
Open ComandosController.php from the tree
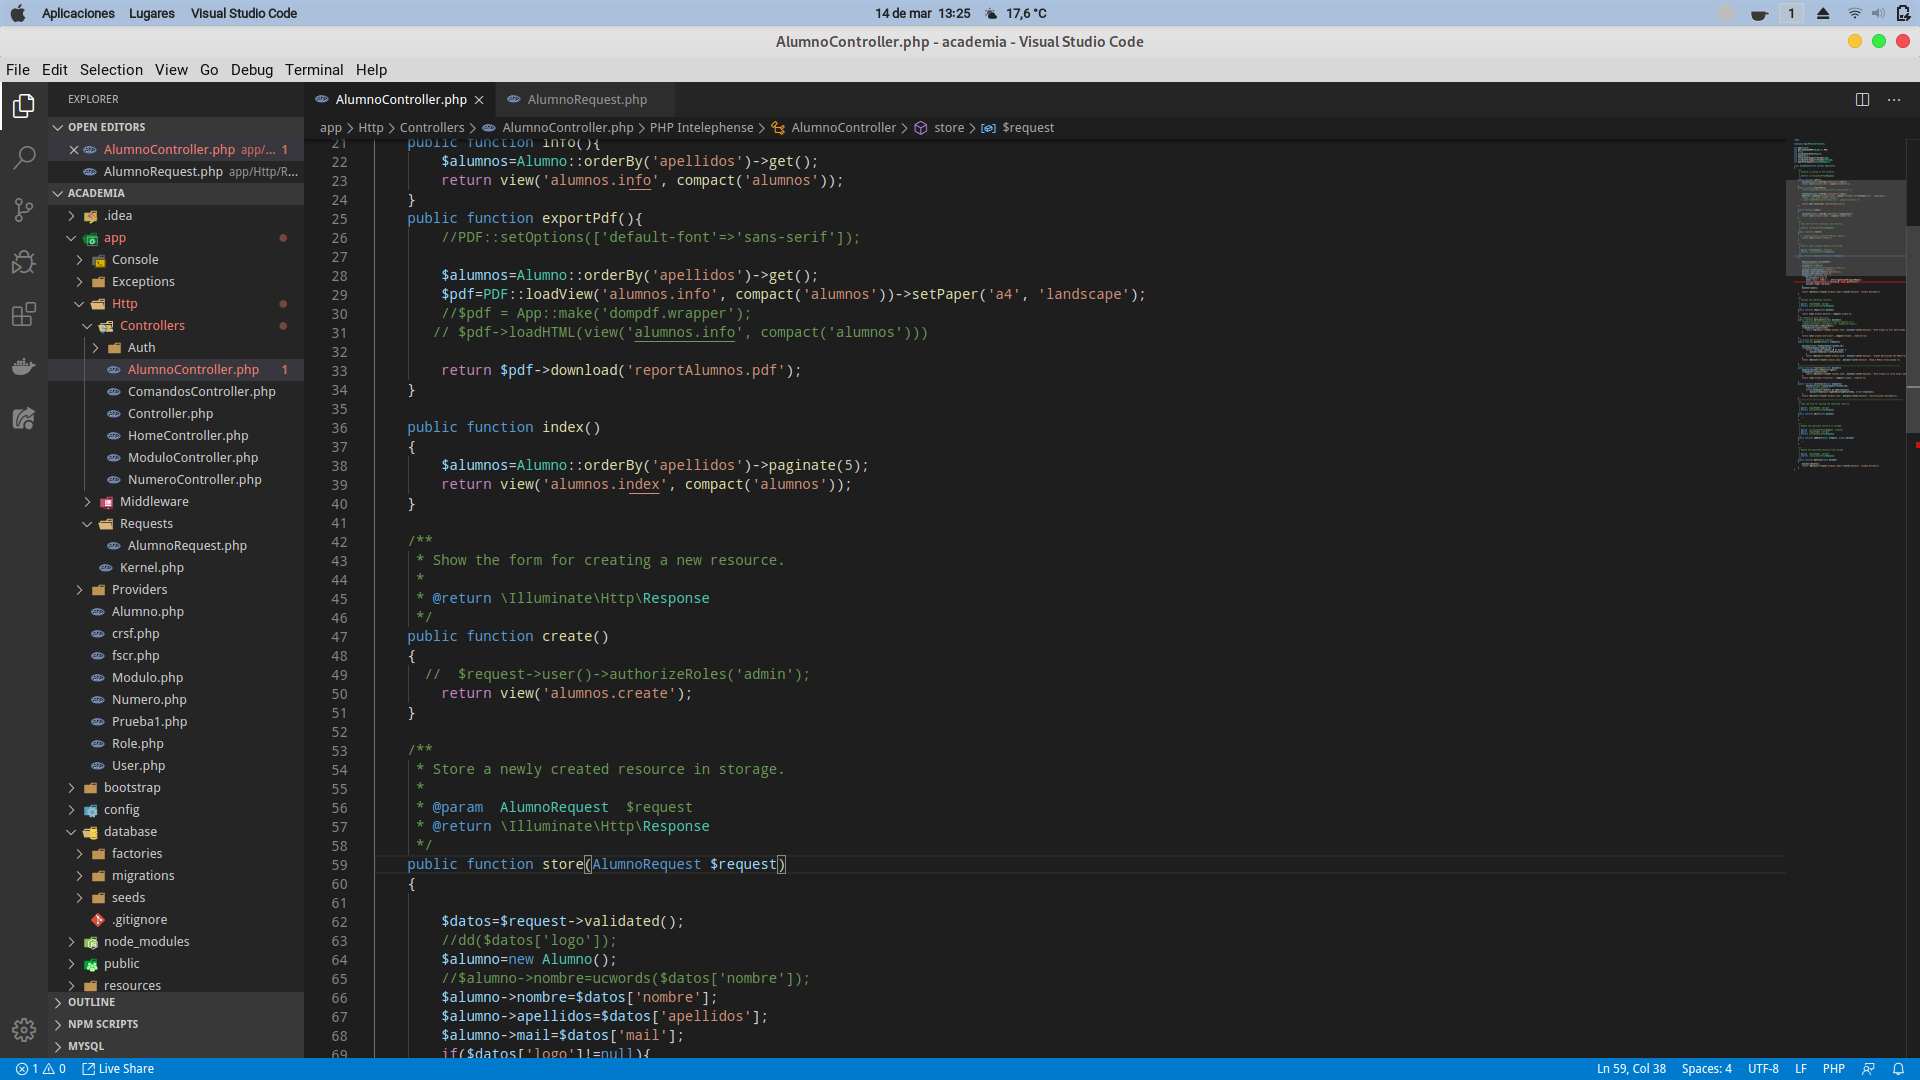(x=201, y=392)
